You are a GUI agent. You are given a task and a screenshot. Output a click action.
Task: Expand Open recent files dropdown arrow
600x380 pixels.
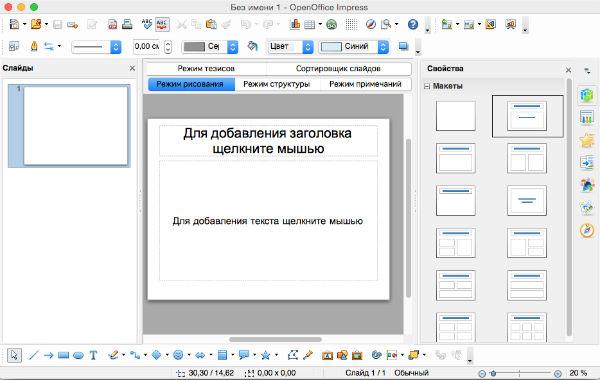pyautogui.click(x=46, y=24)
